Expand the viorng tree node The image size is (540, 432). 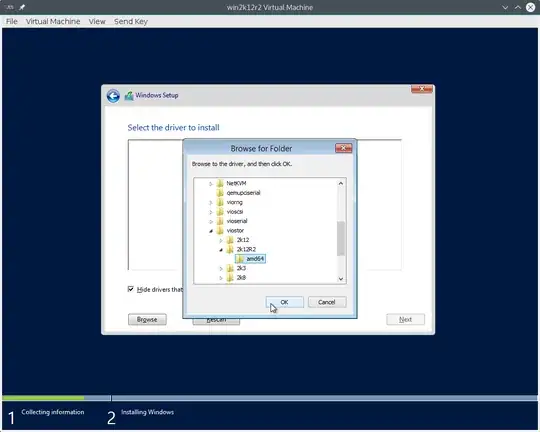[211, 203]
